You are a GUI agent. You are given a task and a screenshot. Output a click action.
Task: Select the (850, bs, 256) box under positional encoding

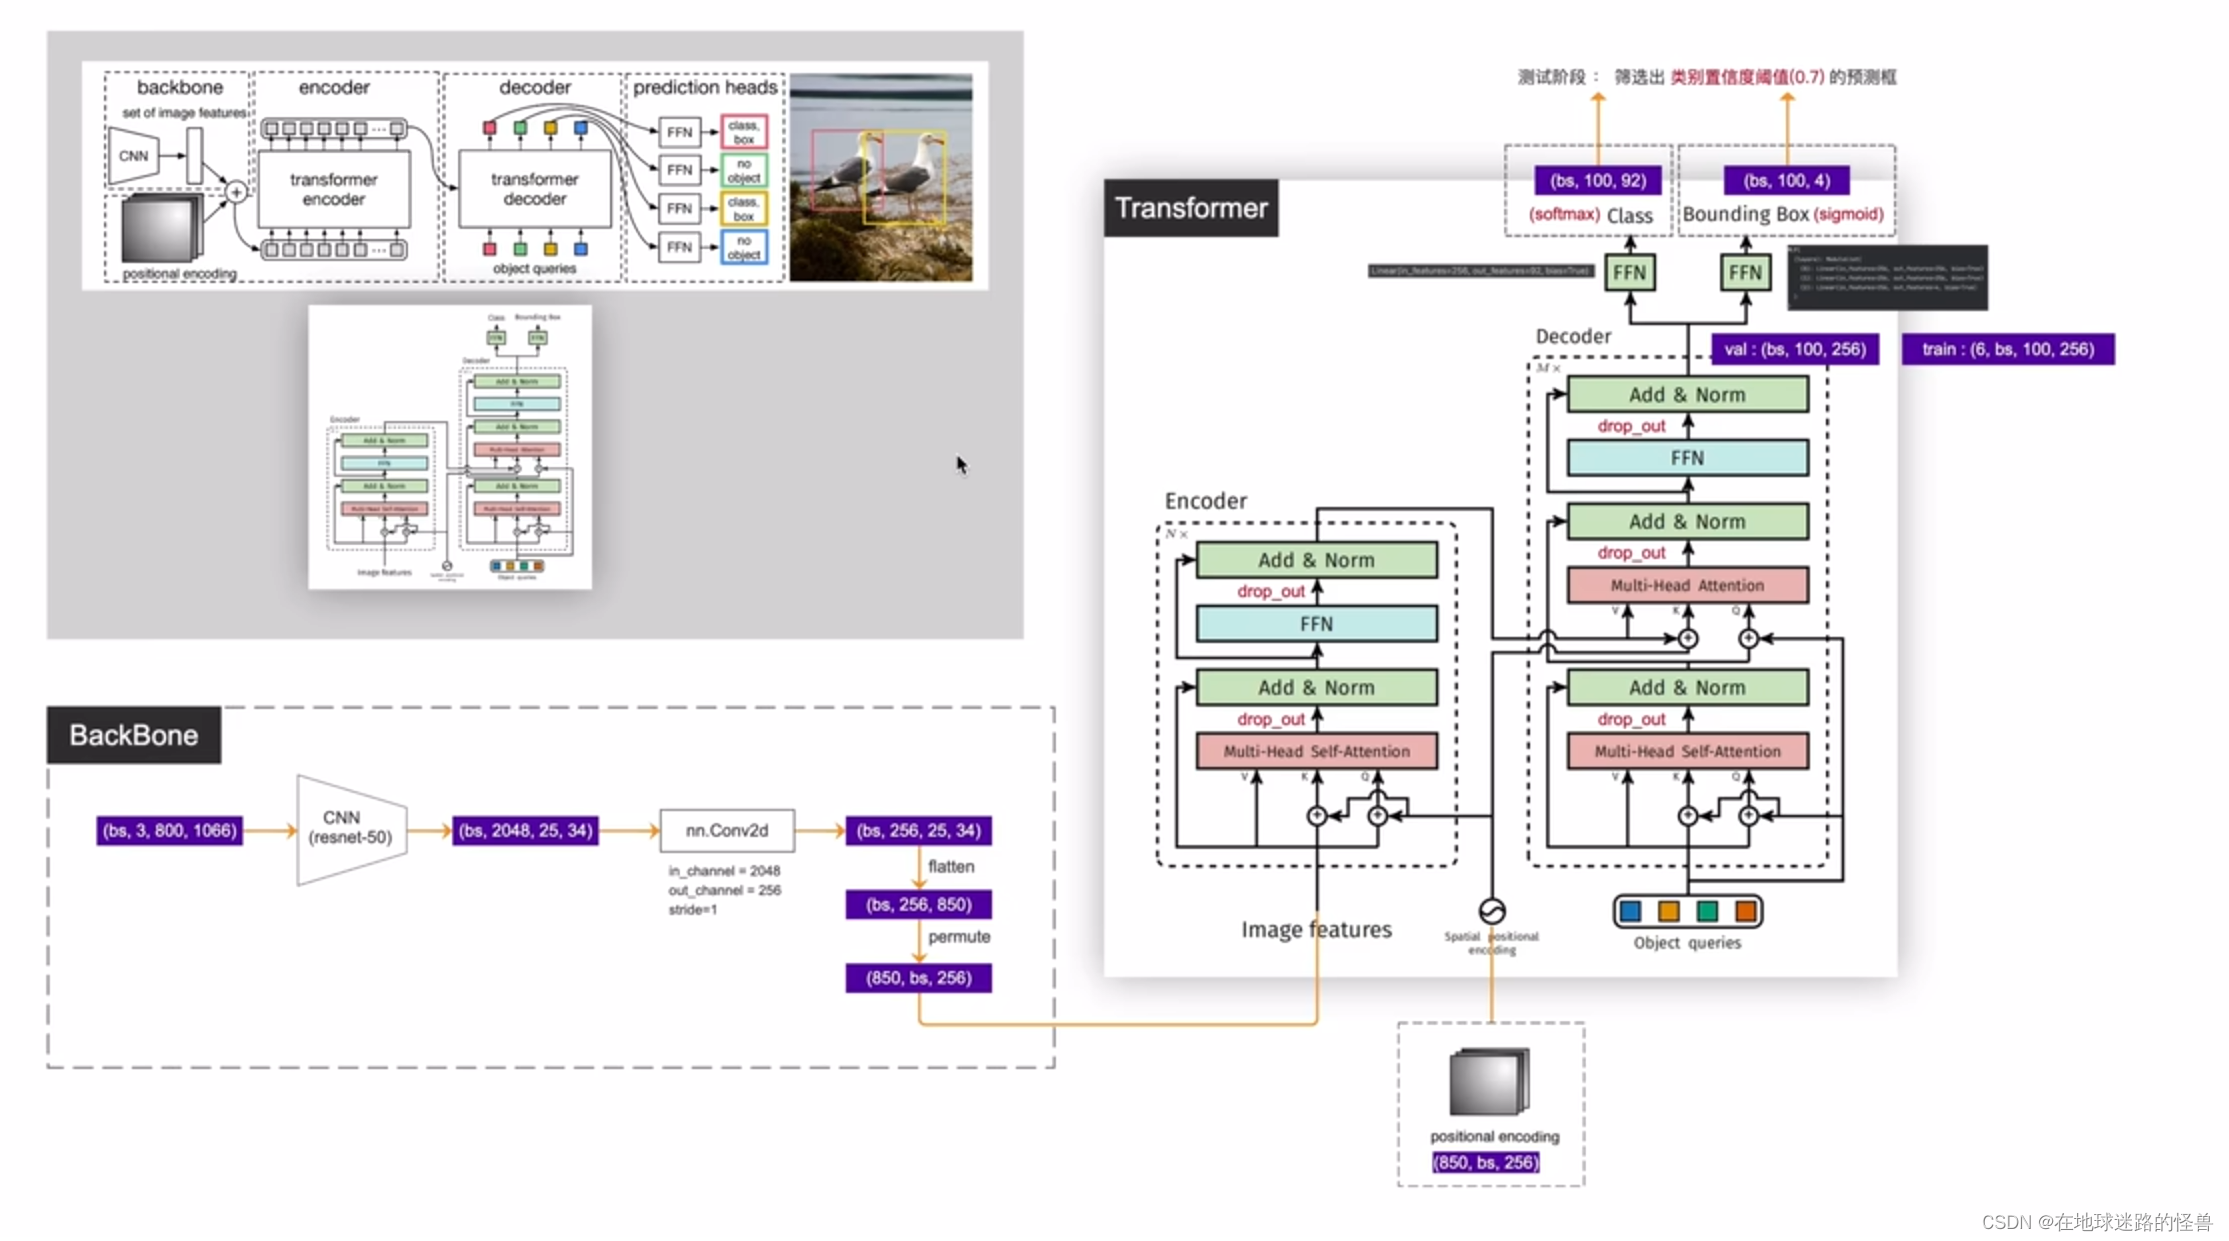(x=1485, y=1162)
